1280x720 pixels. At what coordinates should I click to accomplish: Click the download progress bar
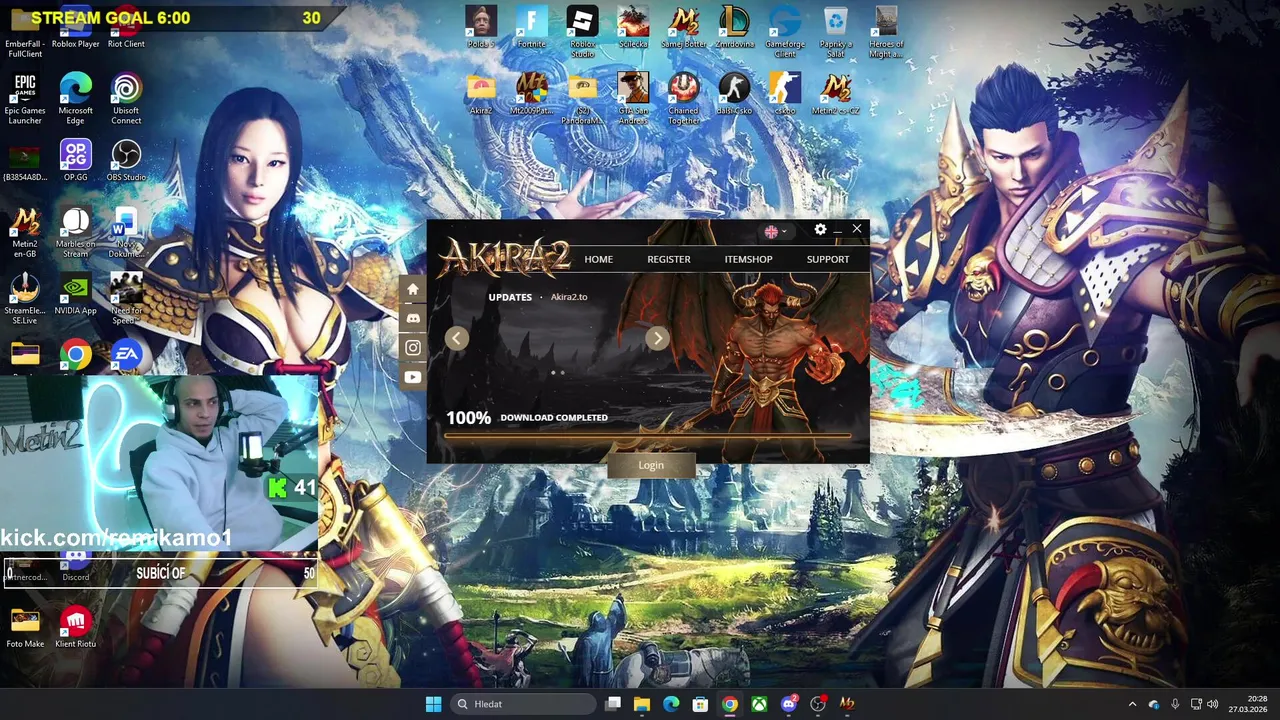[x=648, y=435]
